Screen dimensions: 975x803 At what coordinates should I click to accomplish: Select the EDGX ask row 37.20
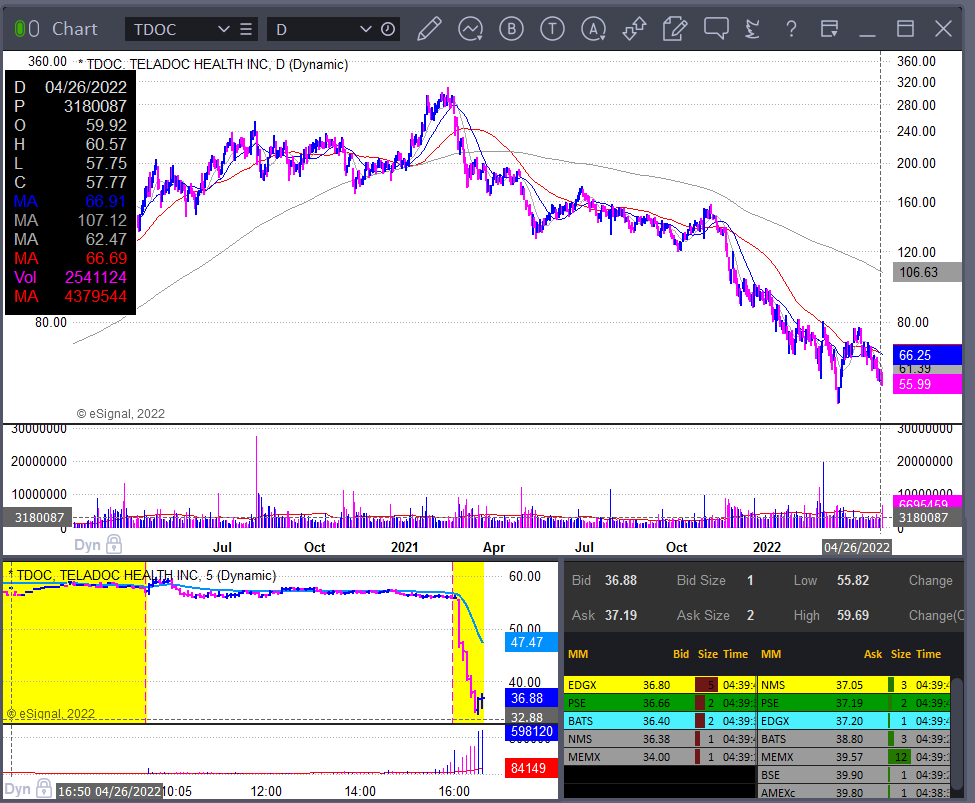[x=854, y=721]
